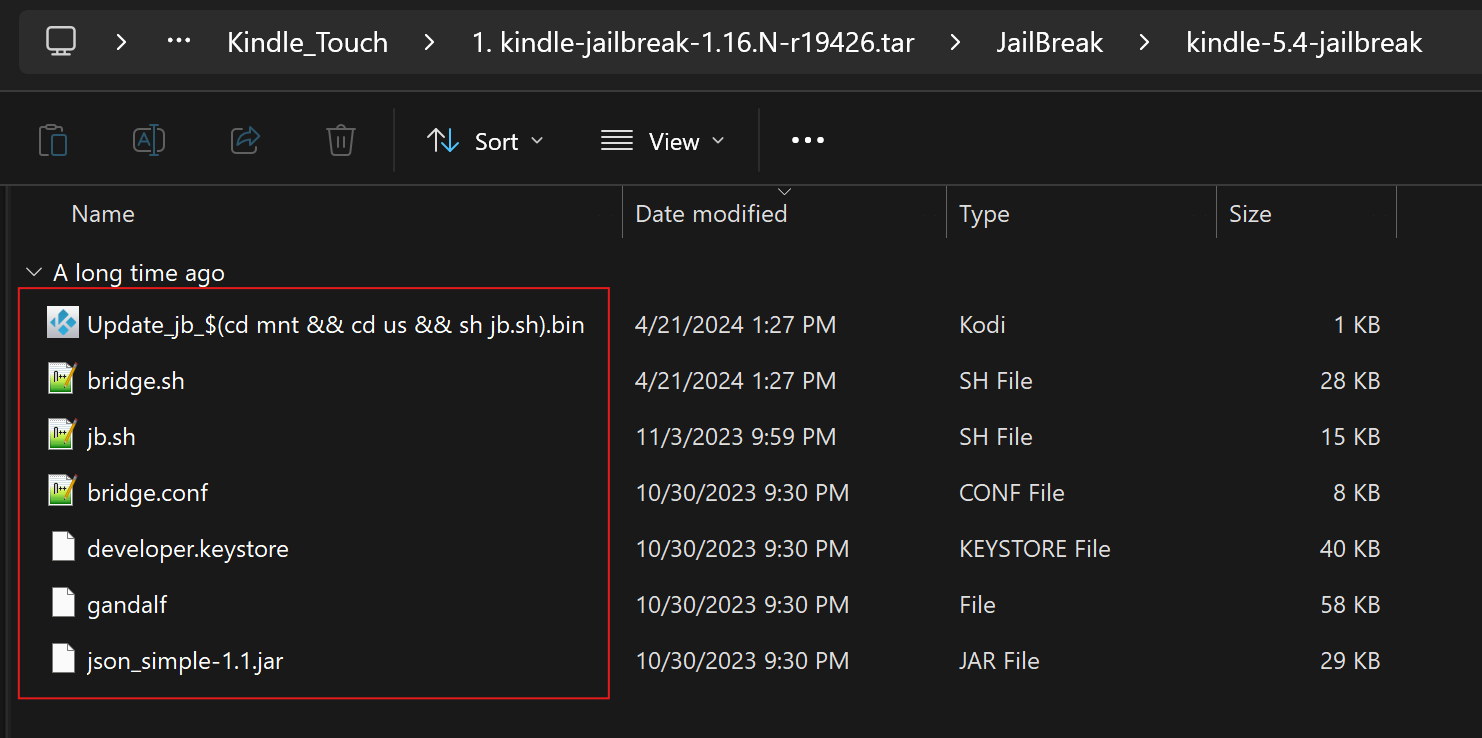Expand the chevron after the monitor icon
This screenshot has height=738, width=1482.
point(121,42)
